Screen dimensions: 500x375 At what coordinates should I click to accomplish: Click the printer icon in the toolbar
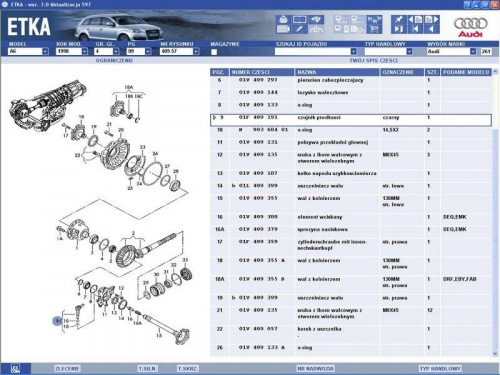click(283, 19)
